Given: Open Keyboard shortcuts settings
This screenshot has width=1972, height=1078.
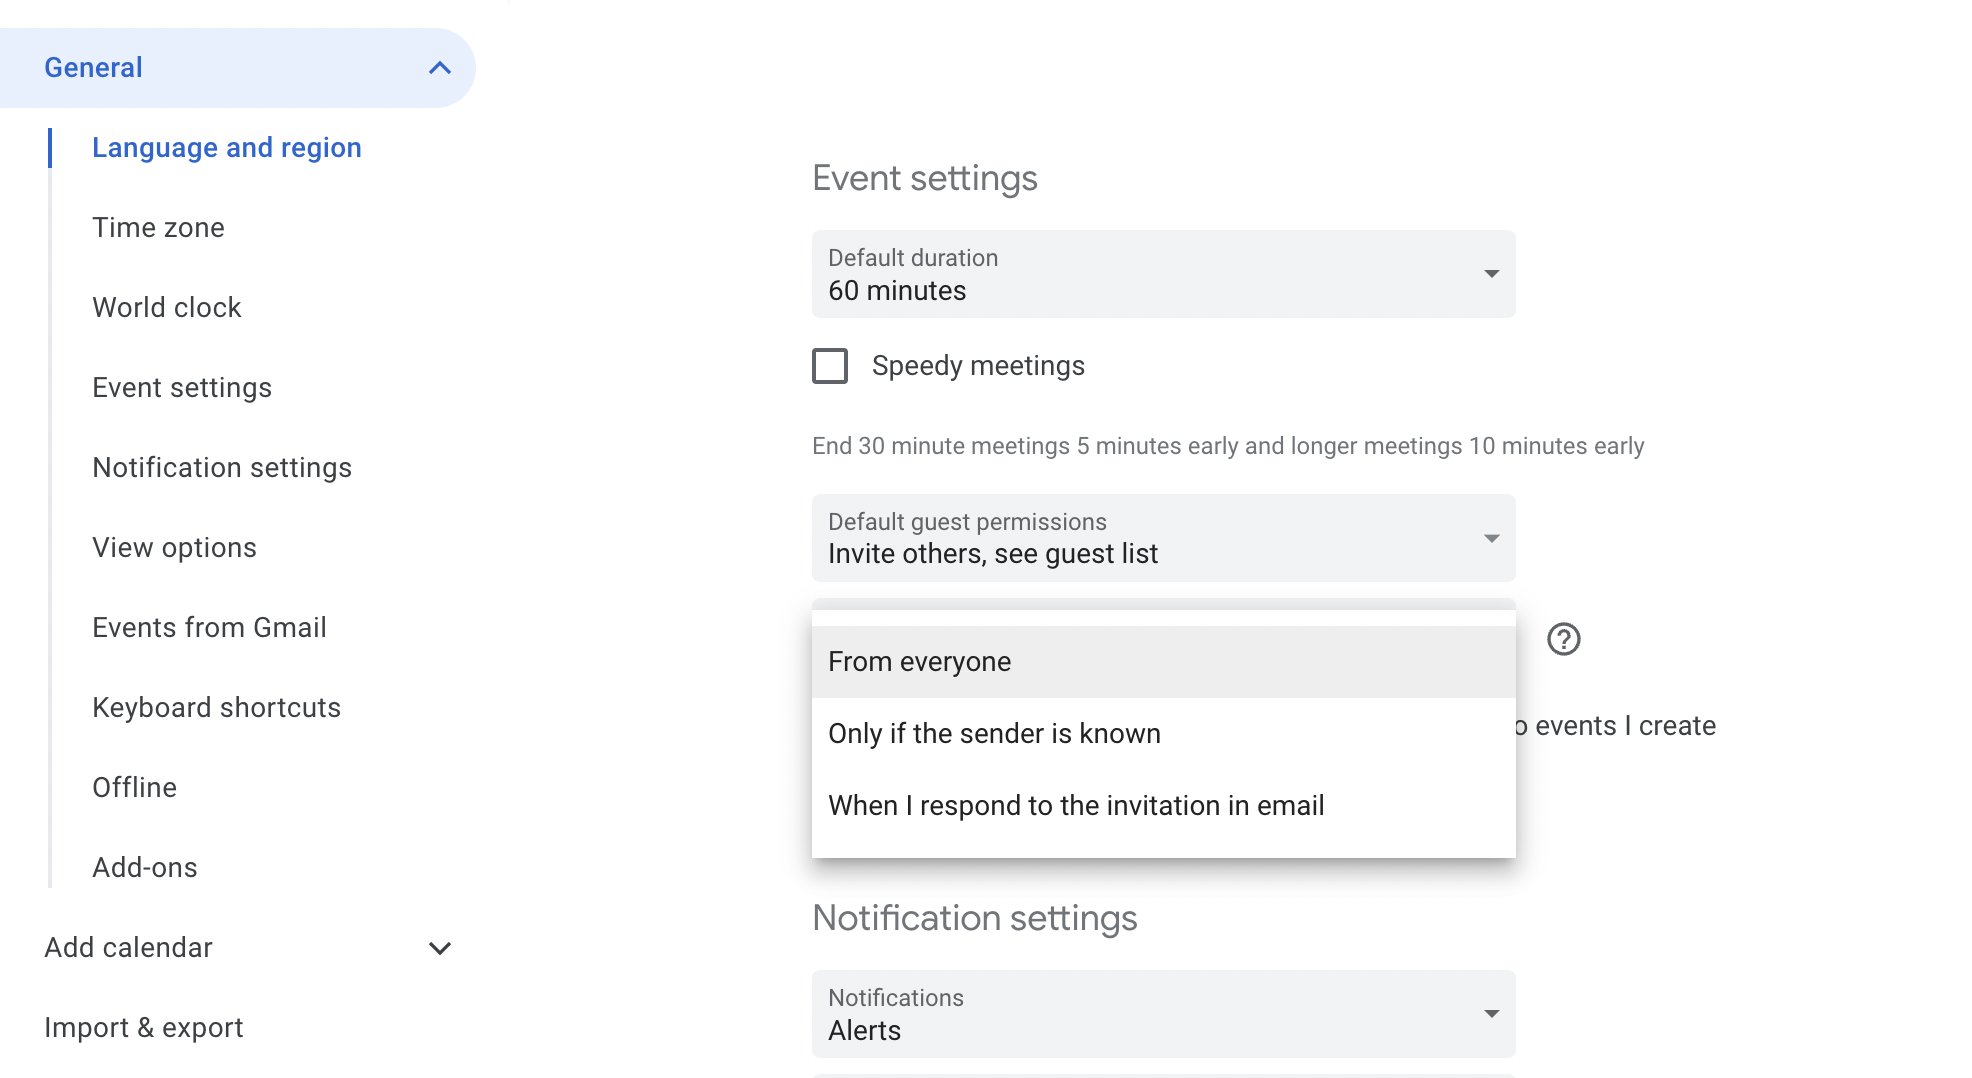Looking at the screenshot, I should (216, 707).
